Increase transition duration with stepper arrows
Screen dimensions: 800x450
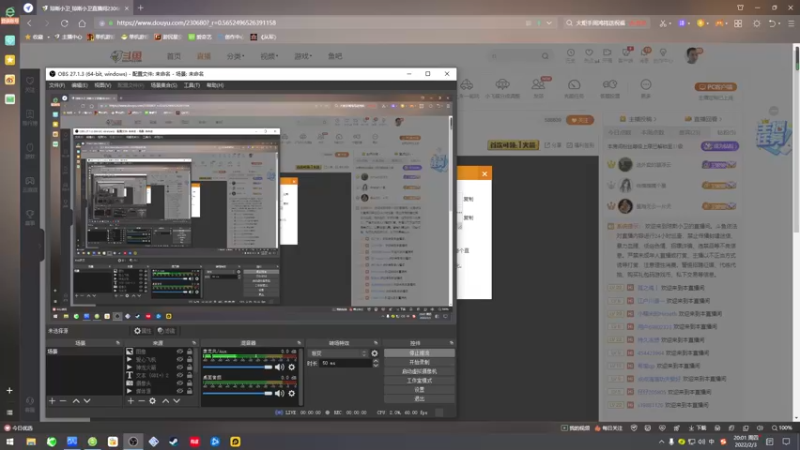click(x=376, y=361)
